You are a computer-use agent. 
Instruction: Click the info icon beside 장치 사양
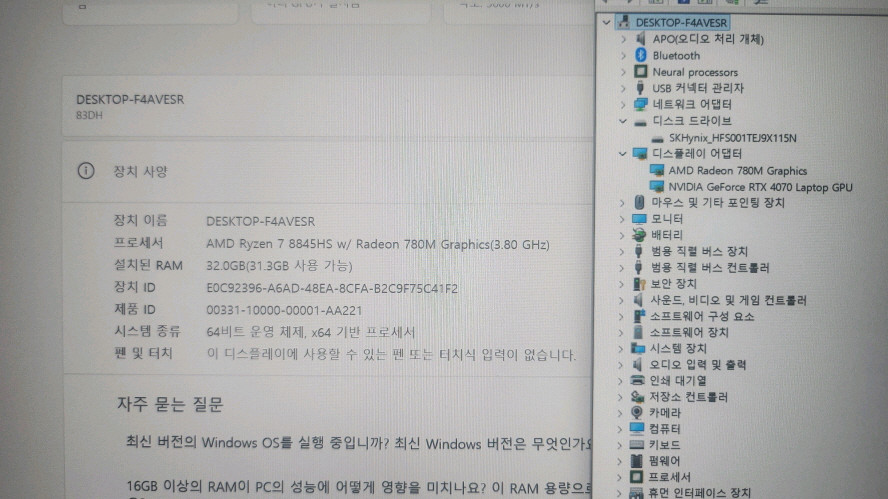pyautogui.click(x=86, y=170)
